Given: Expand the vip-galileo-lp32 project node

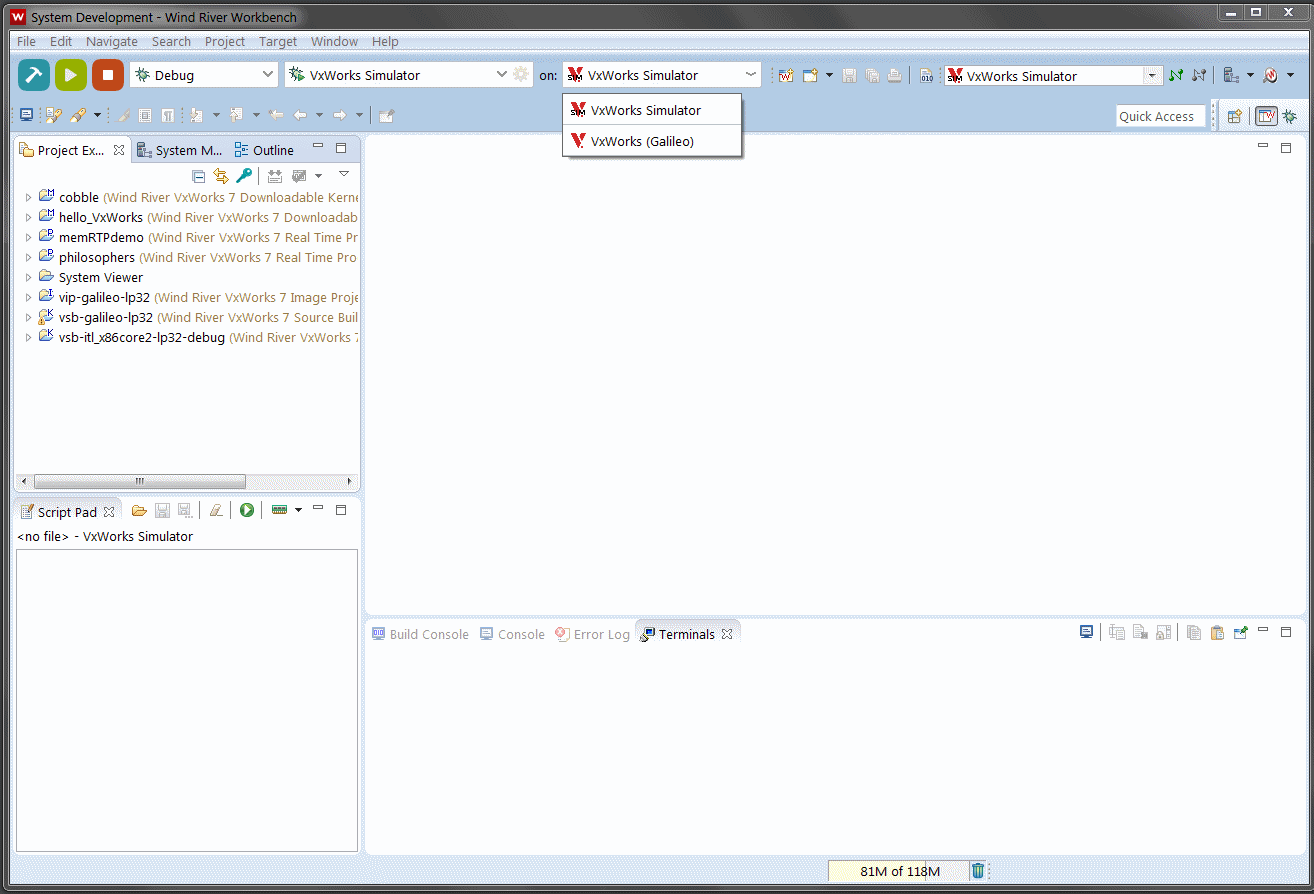Looking at the screenshot, I should click(28, 297).
